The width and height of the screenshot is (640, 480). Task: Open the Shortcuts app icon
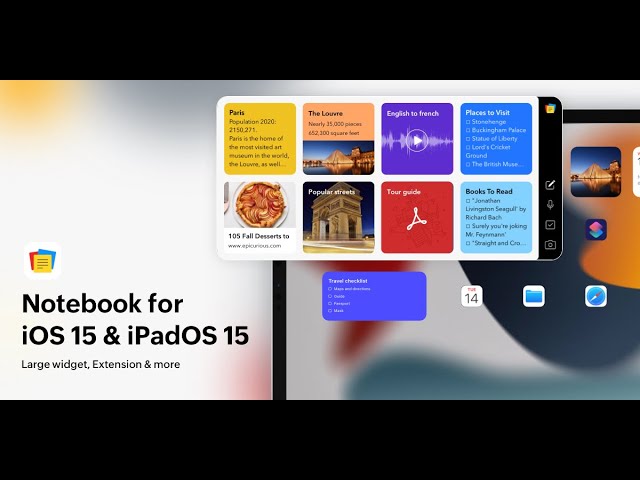point(596,229)
